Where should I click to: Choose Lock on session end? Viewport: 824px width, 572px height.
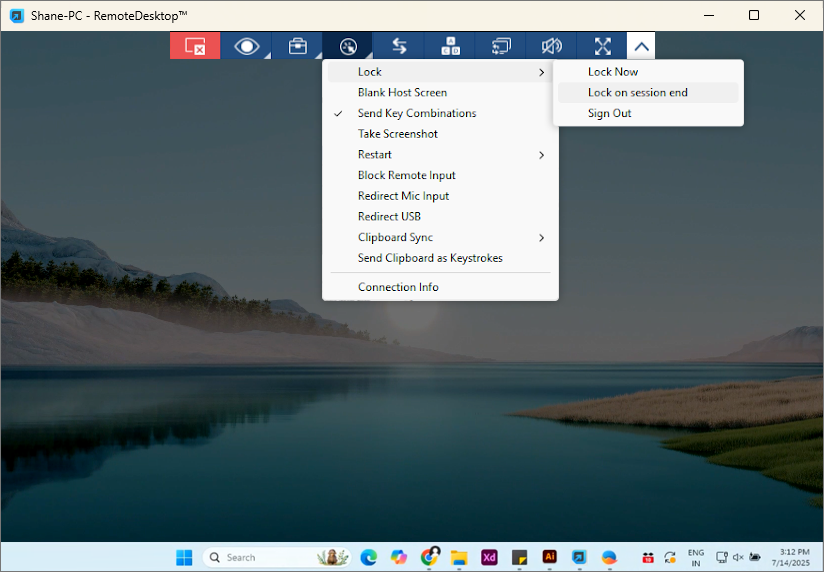tap(638, 93)
